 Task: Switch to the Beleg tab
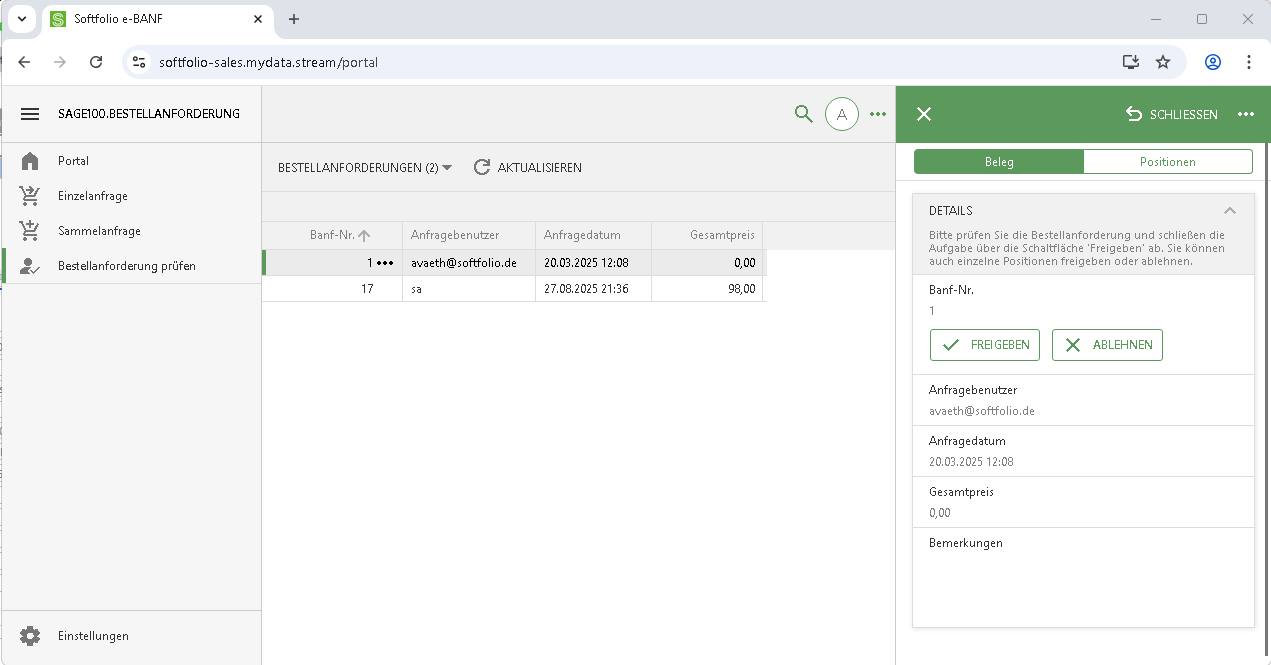998,162
